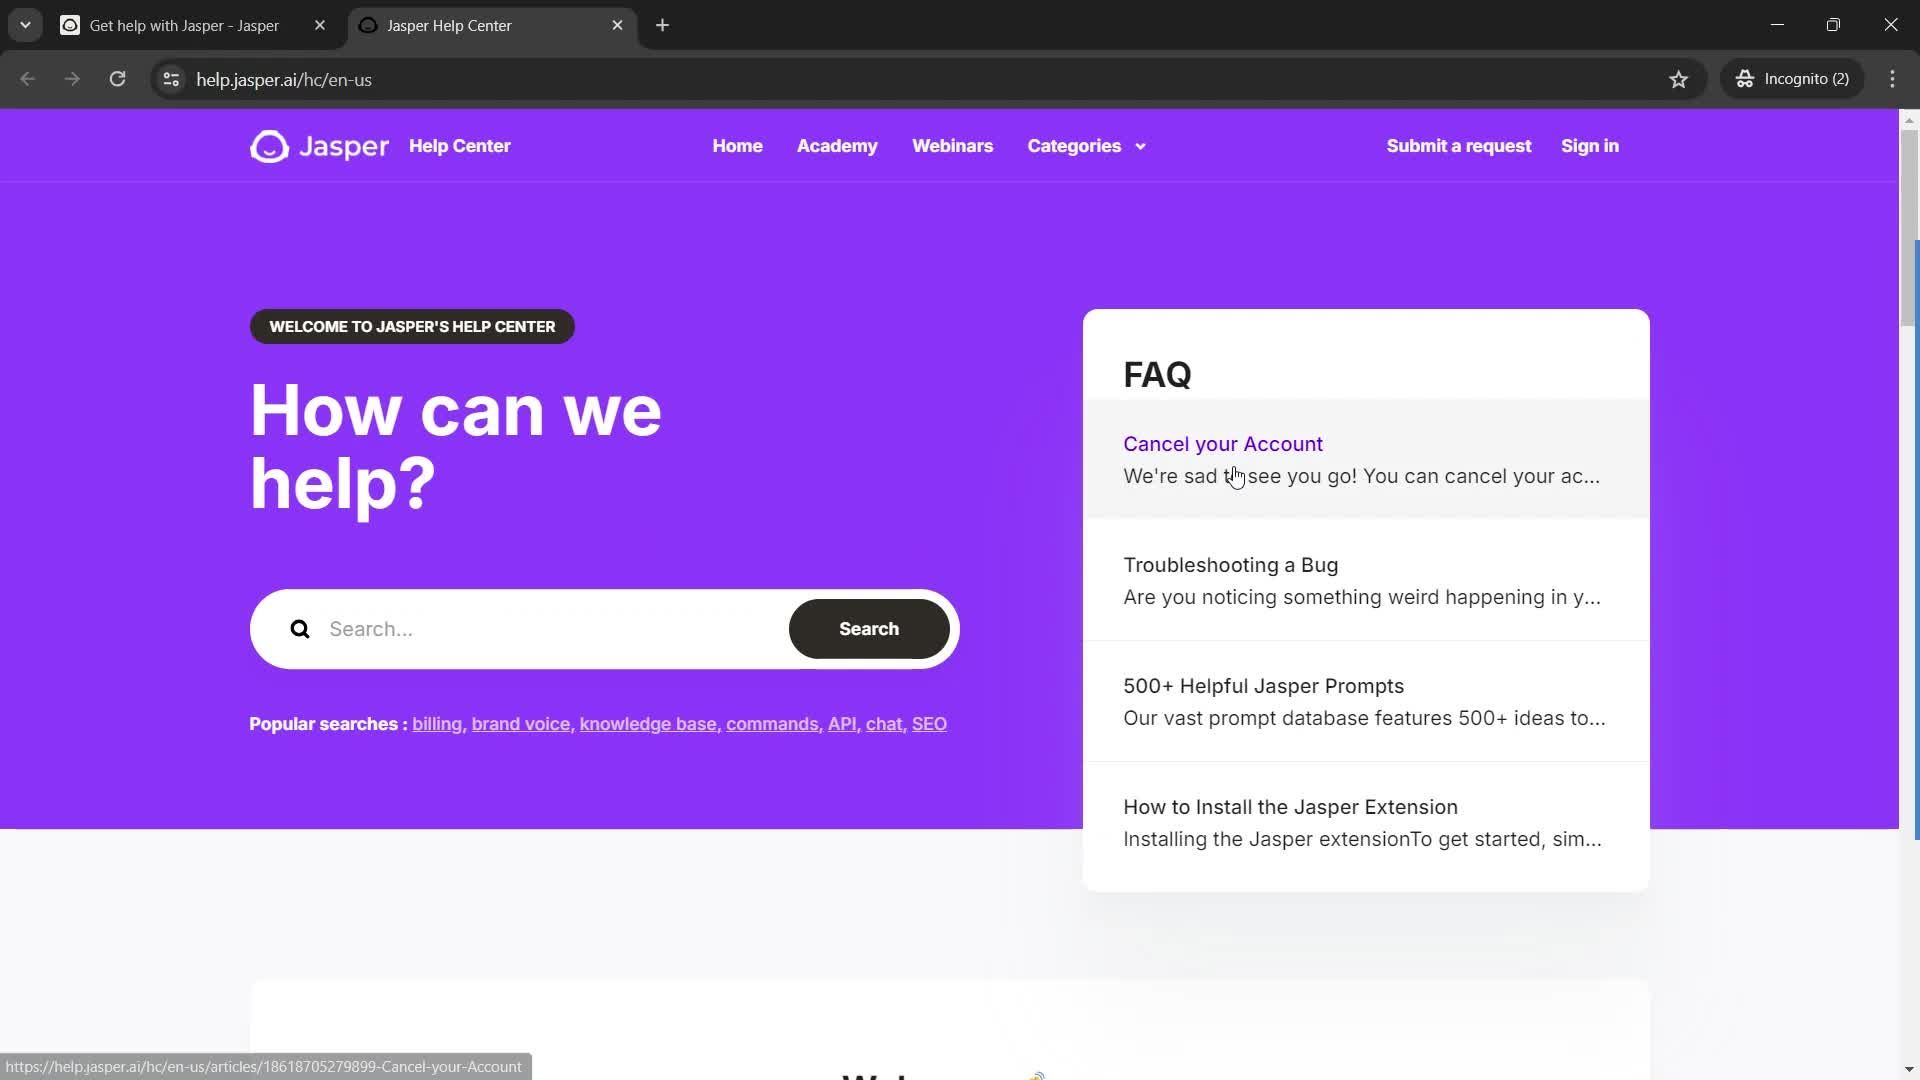This screenshot has height=1080, width=1920.
Task: Open the commands popular search link
Action: coord(772,724)
